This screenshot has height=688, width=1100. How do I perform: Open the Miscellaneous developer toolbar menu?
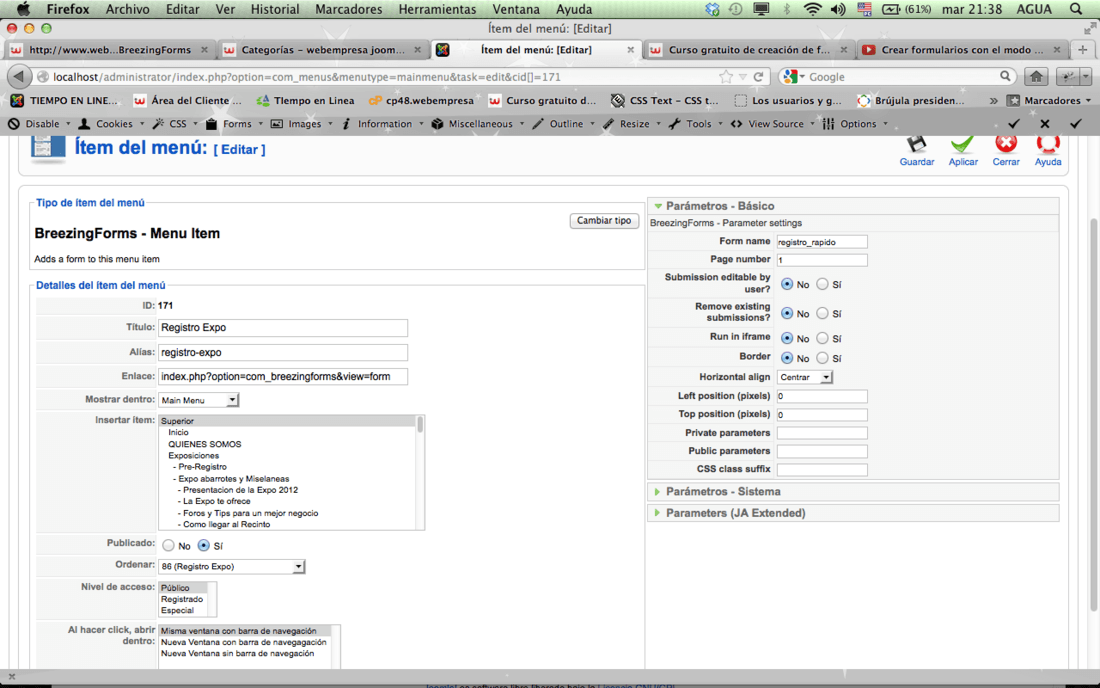478,123
